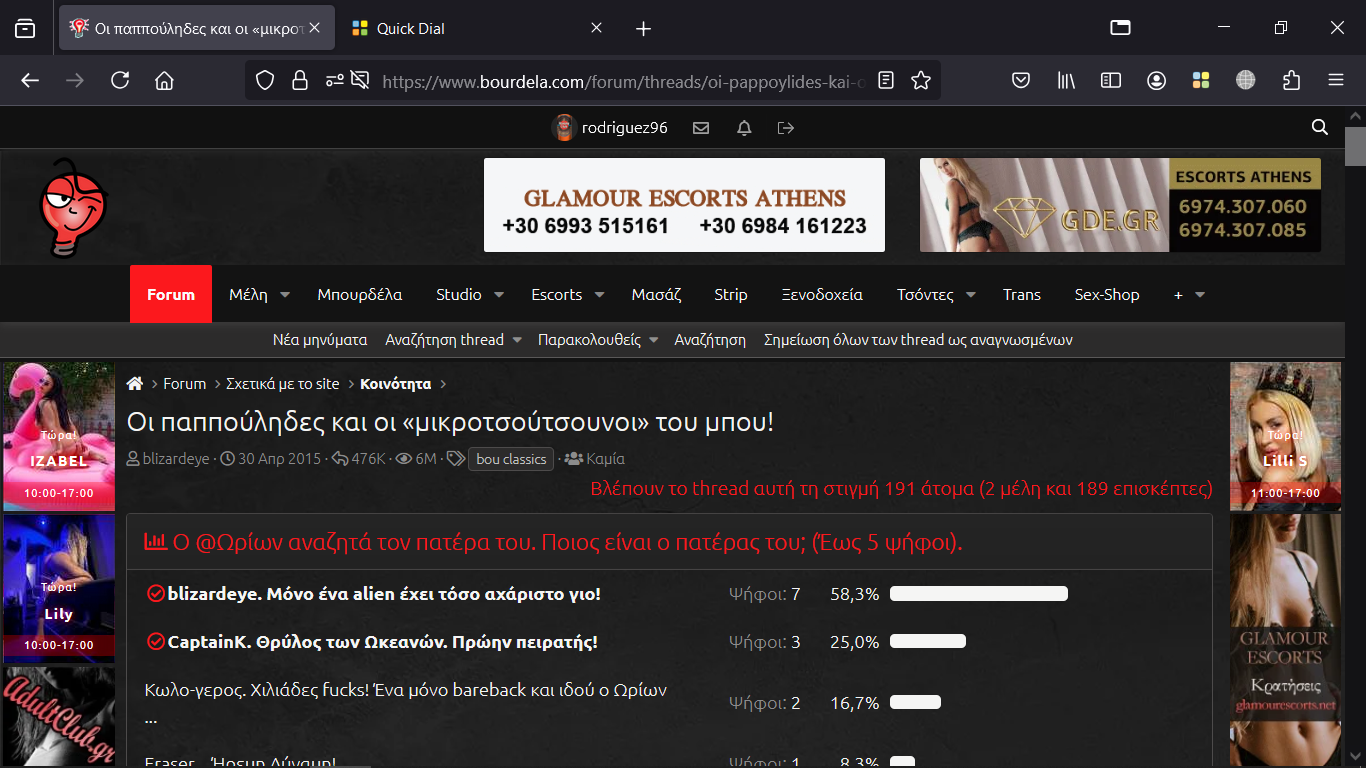Open the site search magnifier icon
Screen dimensions: 1366x768
[x=1320, y=127]
